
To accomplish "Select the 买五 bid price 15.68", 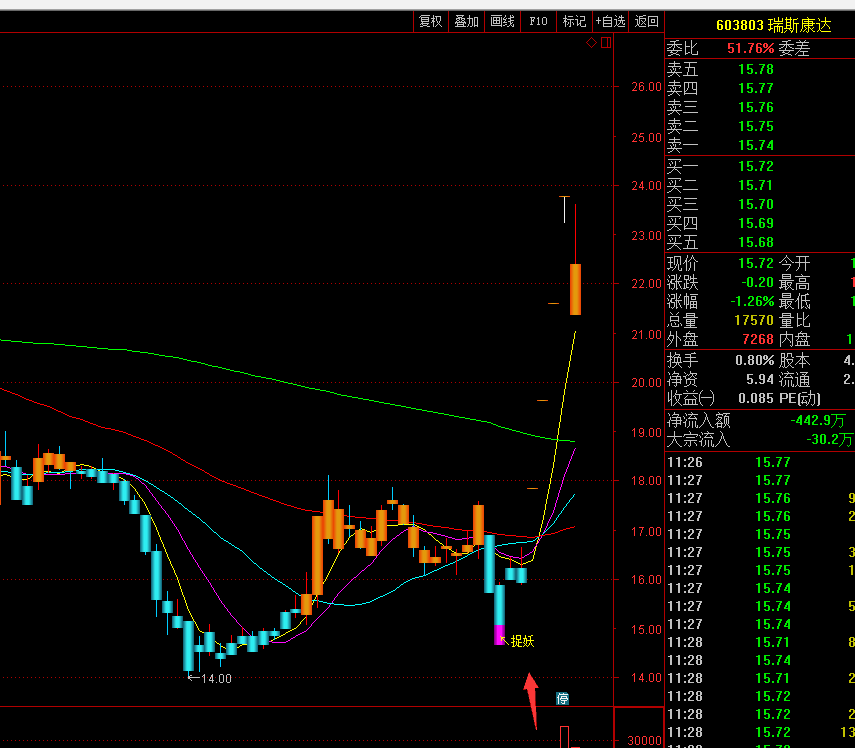I will click(x=756, y=242).
